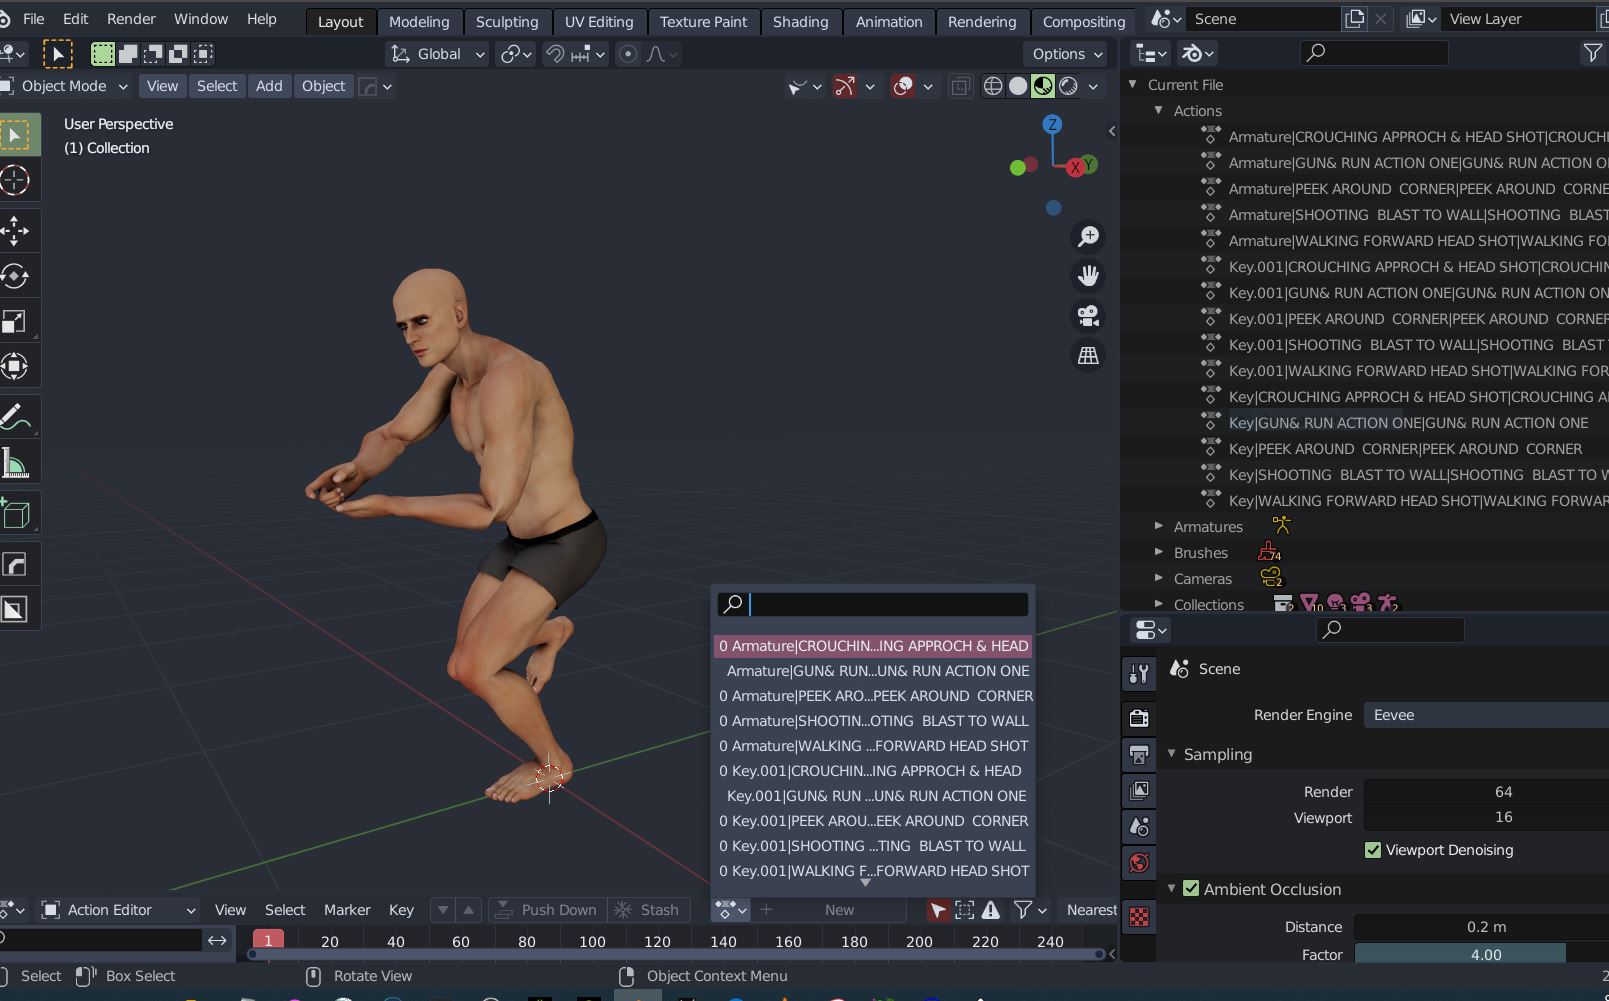
Task: Switch perspective/orthographic grid icon
Action: (1088, 356)
